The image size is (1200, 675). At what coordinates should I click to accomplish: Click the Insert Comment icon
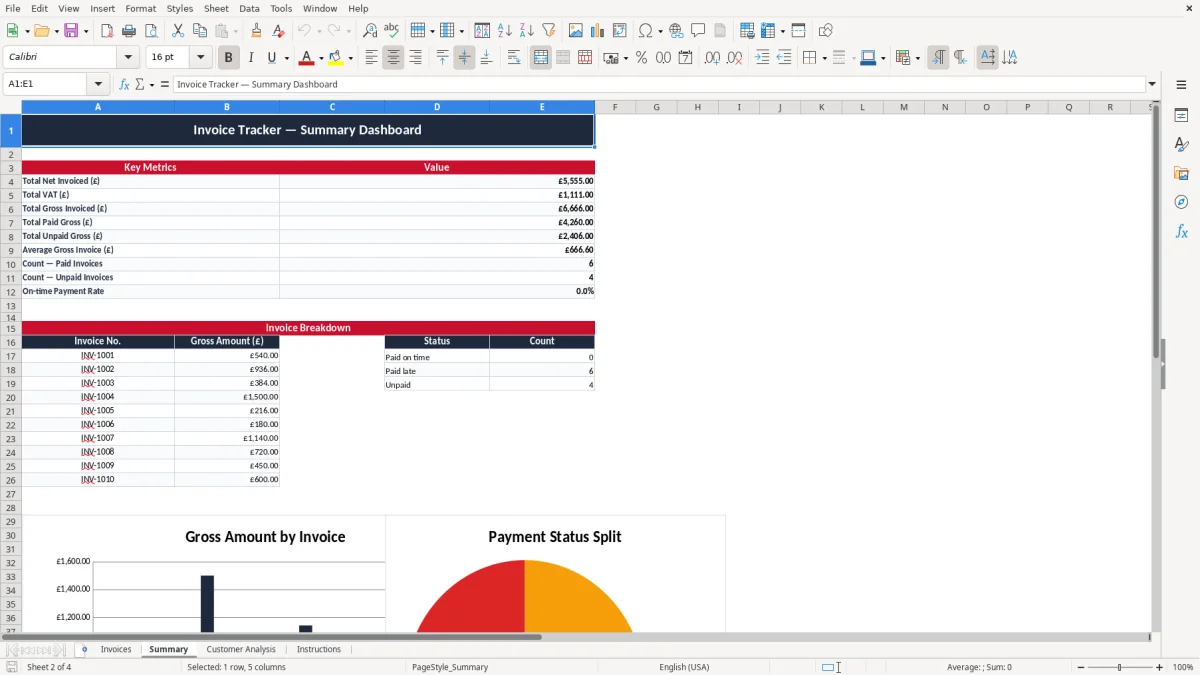(698, 31)
